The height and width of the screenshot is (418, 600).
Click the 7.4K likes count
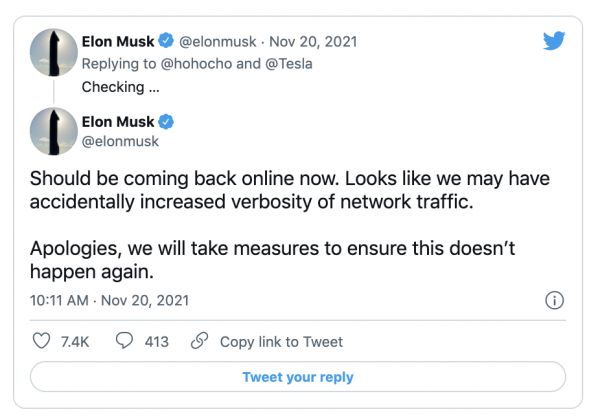click(x=75, y=341)
